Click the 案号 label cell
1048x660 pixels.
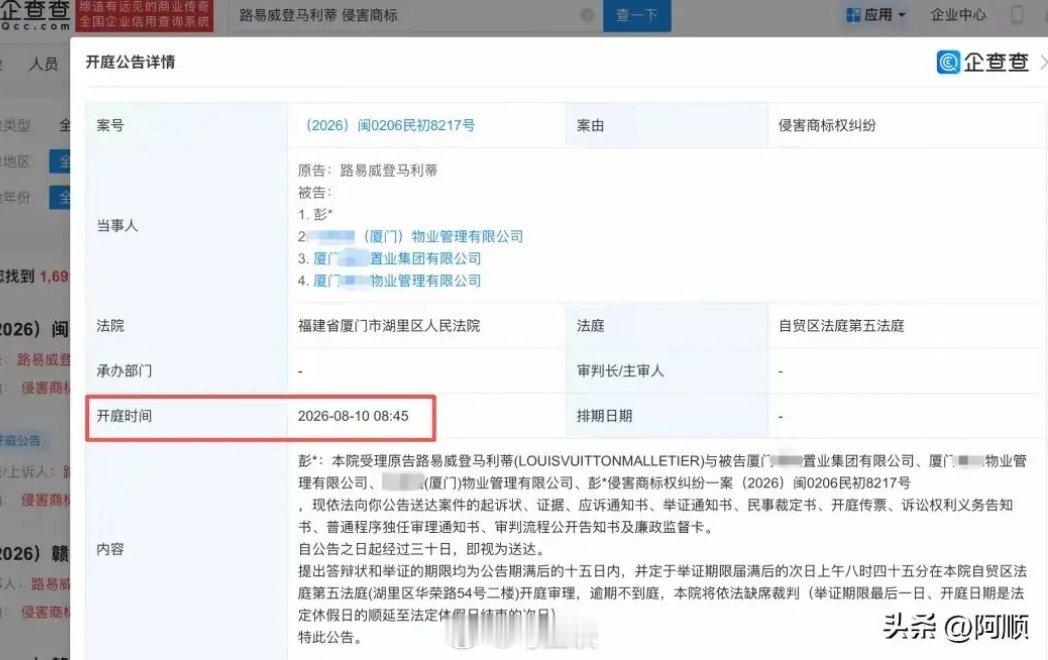tap(186, 125)
